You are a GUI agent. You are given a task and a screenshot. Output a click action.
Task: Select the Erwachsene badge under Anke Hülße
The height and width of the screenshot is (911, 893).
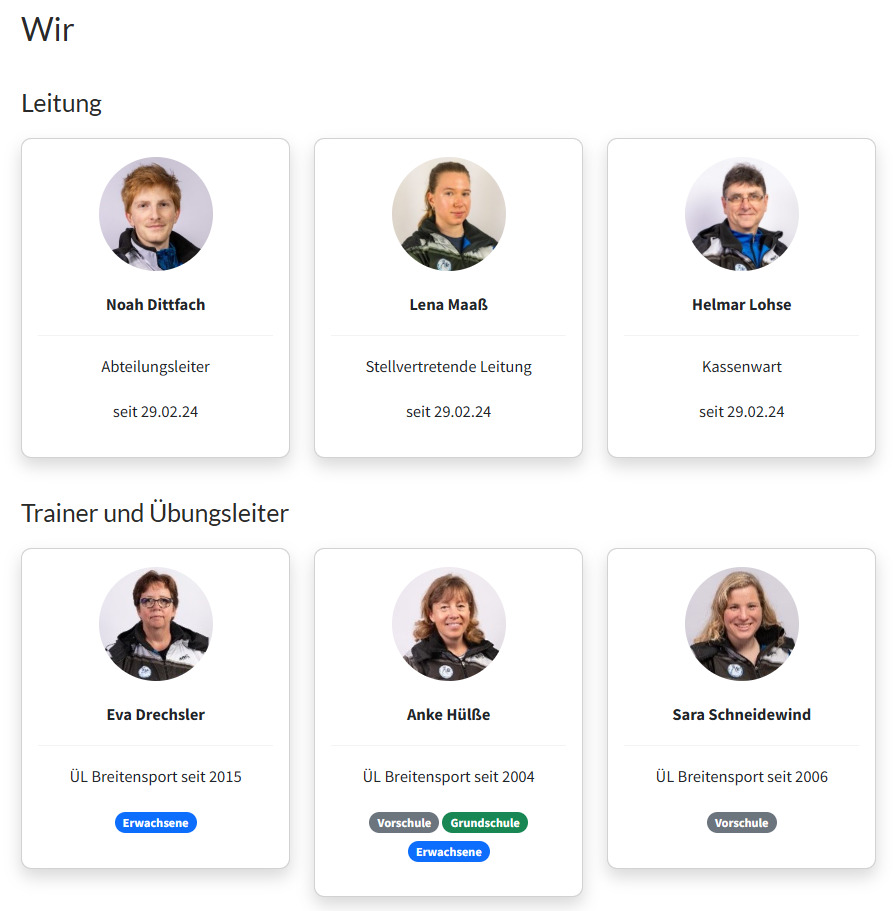pyautogui.click(x=449, y=852)
